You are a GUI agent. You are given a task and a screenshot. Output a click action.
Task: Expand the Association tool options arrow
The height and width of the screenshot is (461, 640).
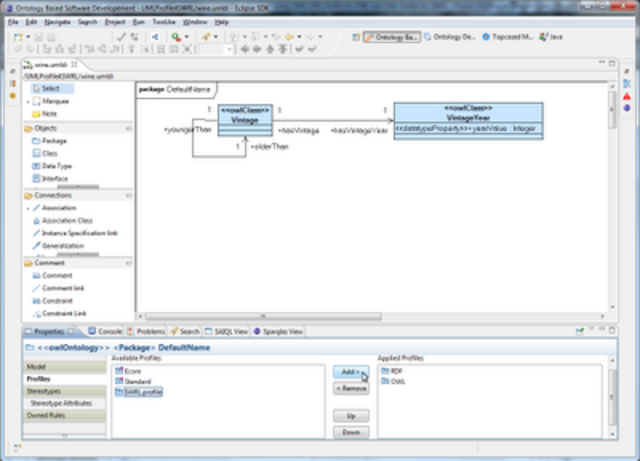[x=28, y=208]
